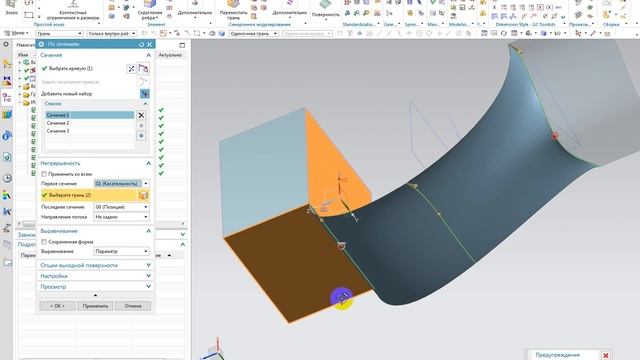
Task: Open the Грань selection filter dropdown
Action: pos(60,33)
